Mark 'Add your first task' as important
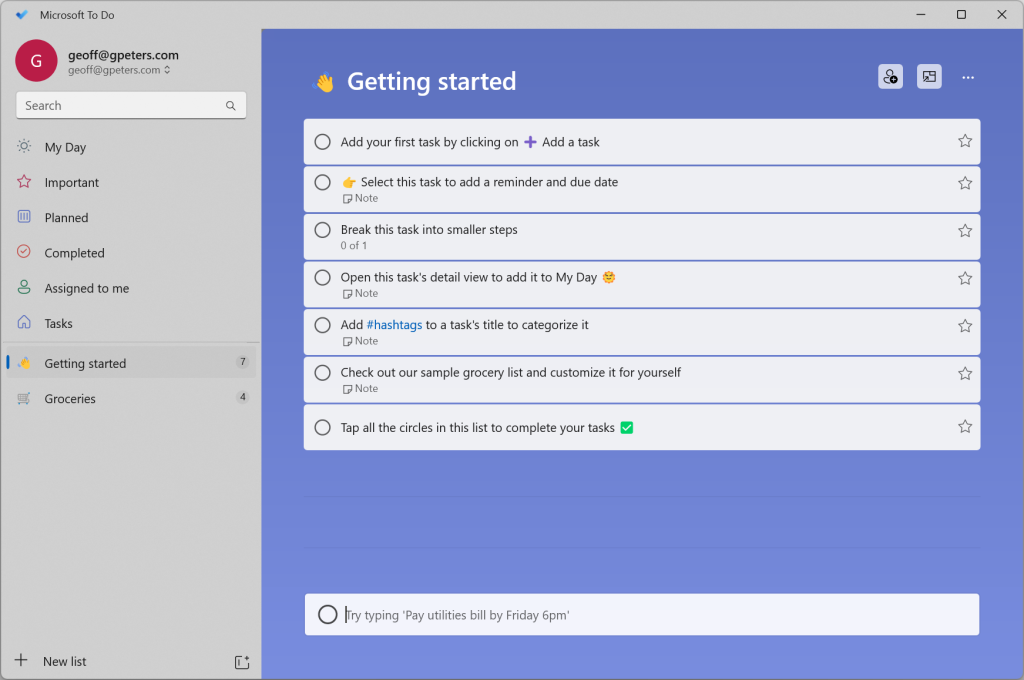1024x680 pixels. (x=965, y=141)
